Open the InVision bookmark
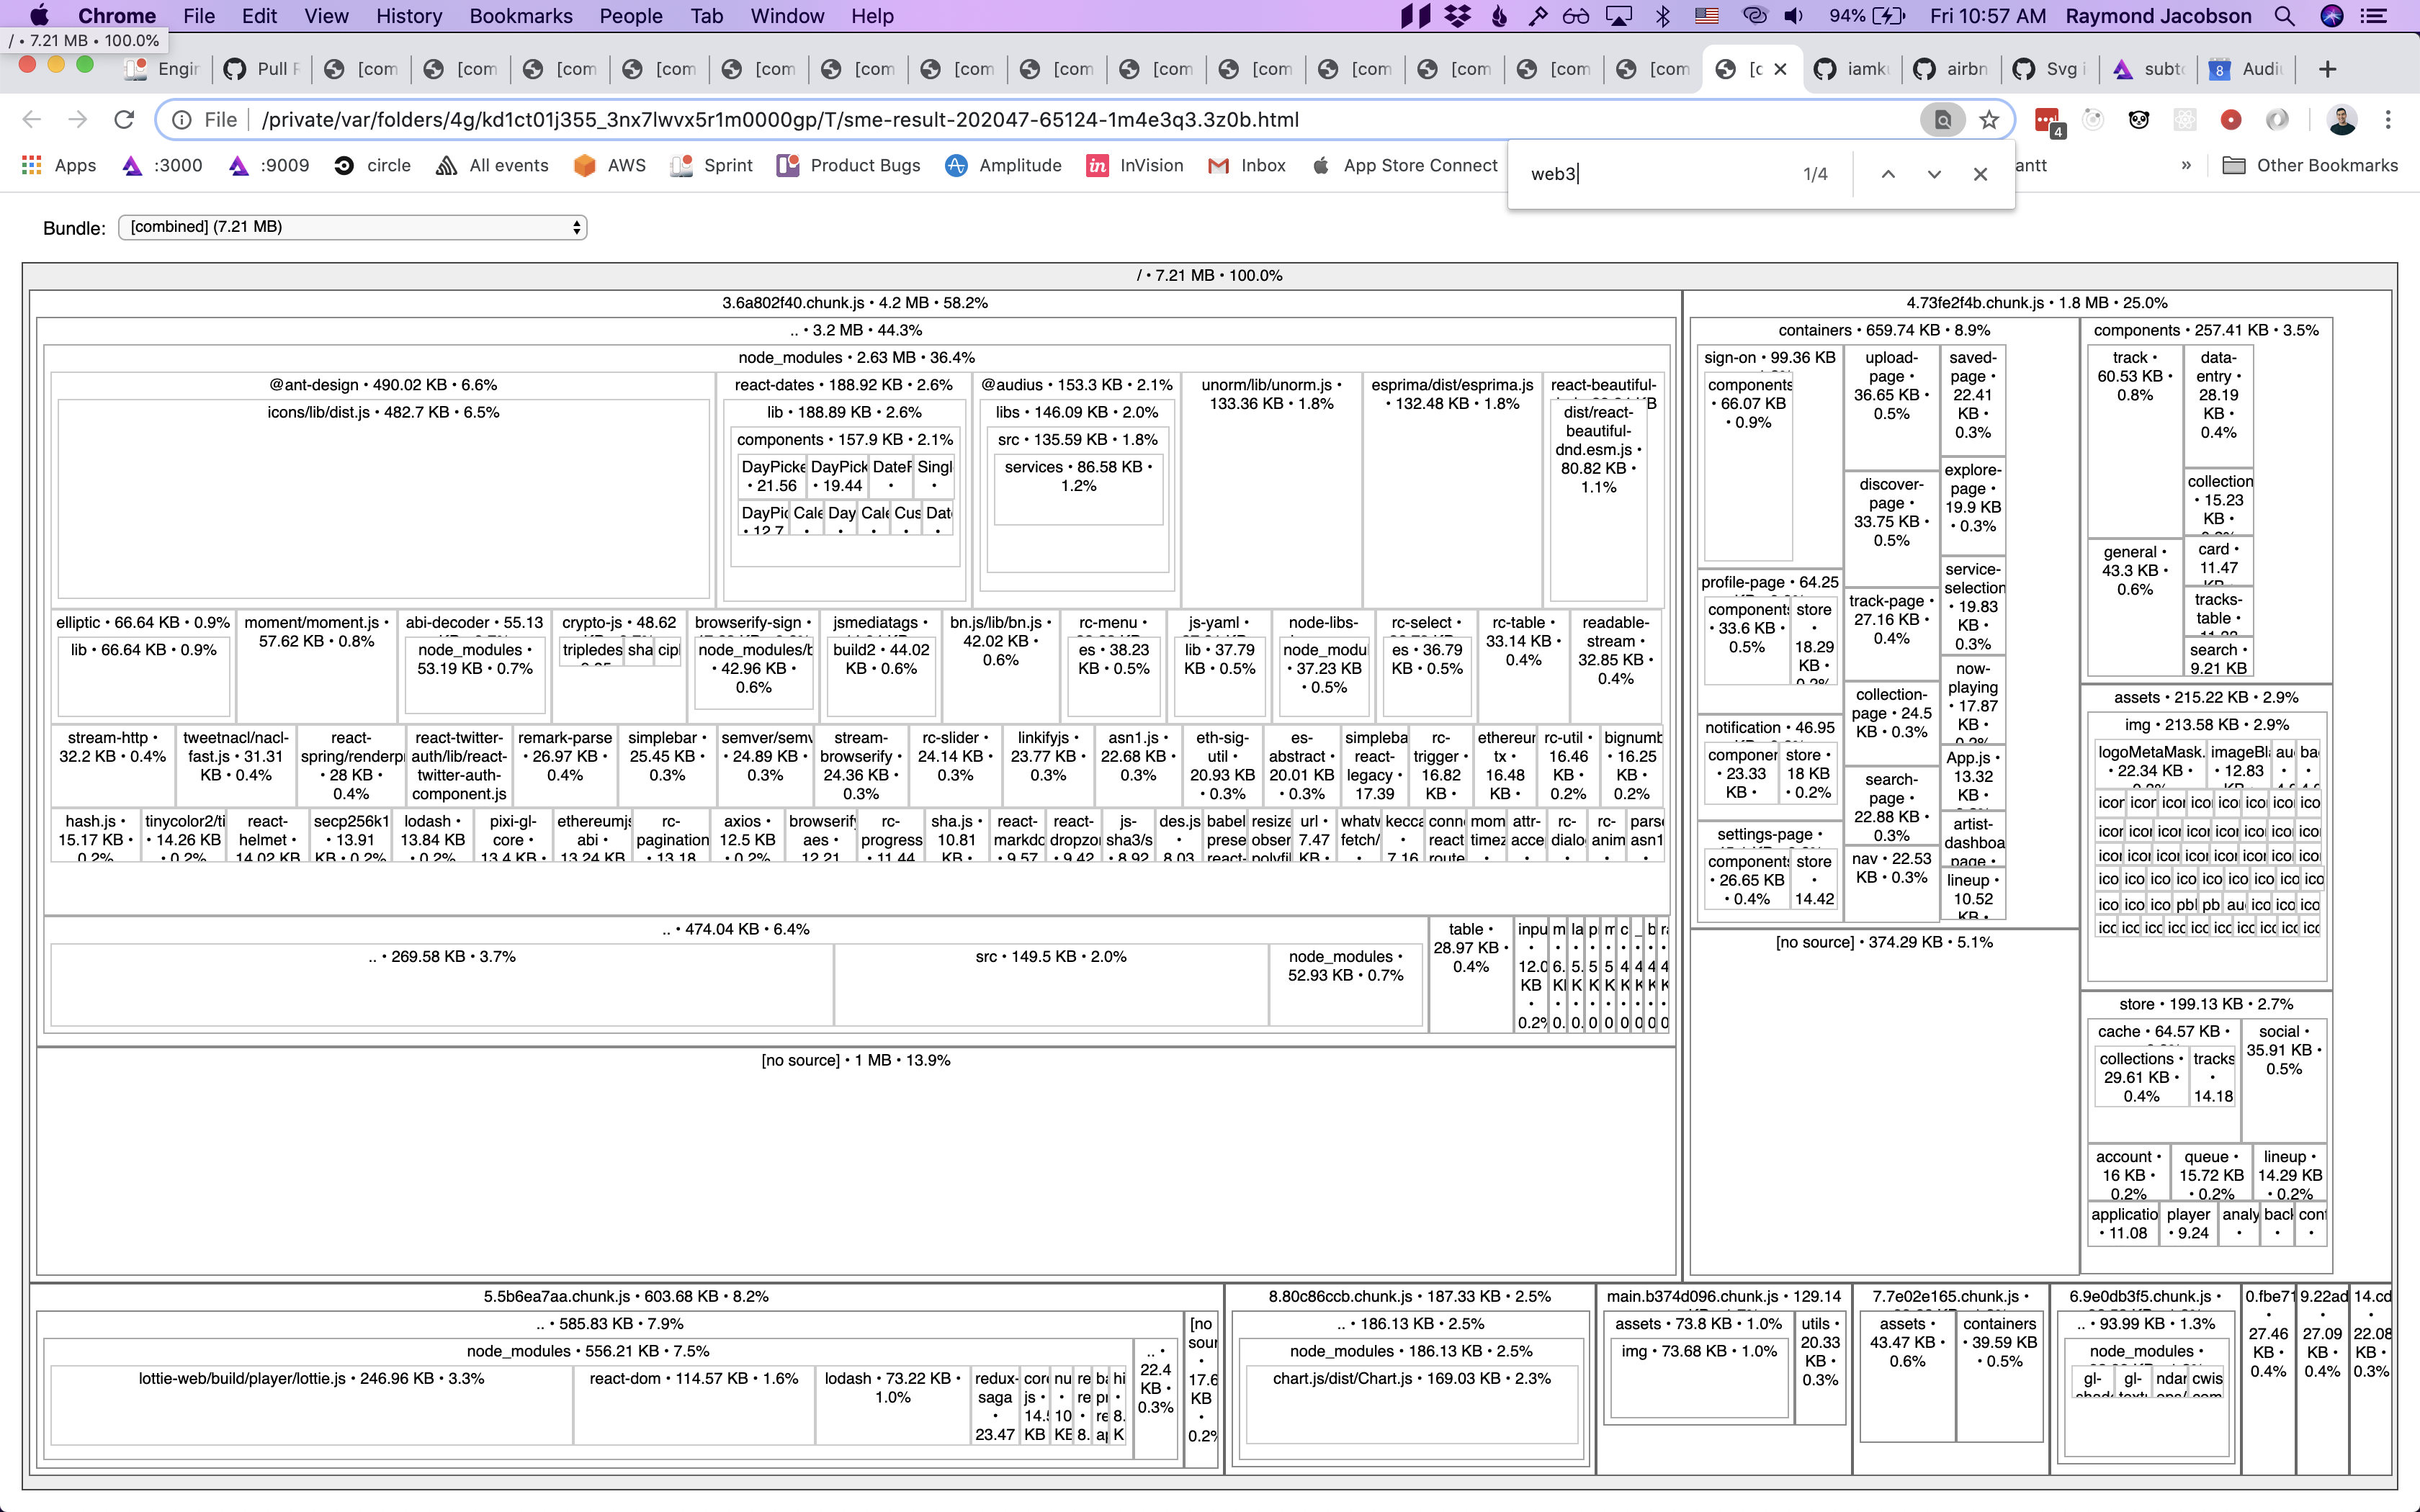2420x1512 pixels. (1134, 165)
